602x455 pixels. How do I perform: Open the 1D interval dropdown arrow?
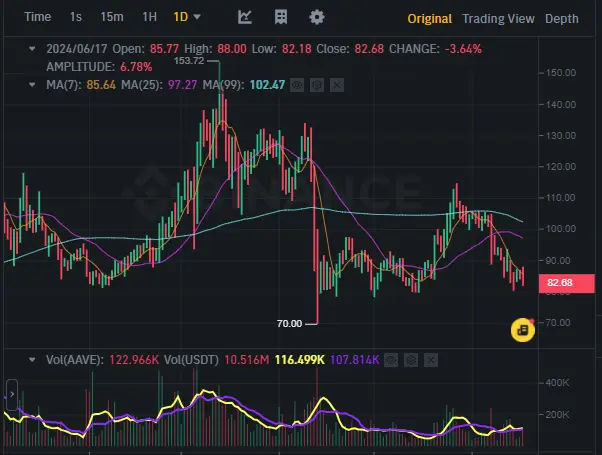(x=197, y=17)
